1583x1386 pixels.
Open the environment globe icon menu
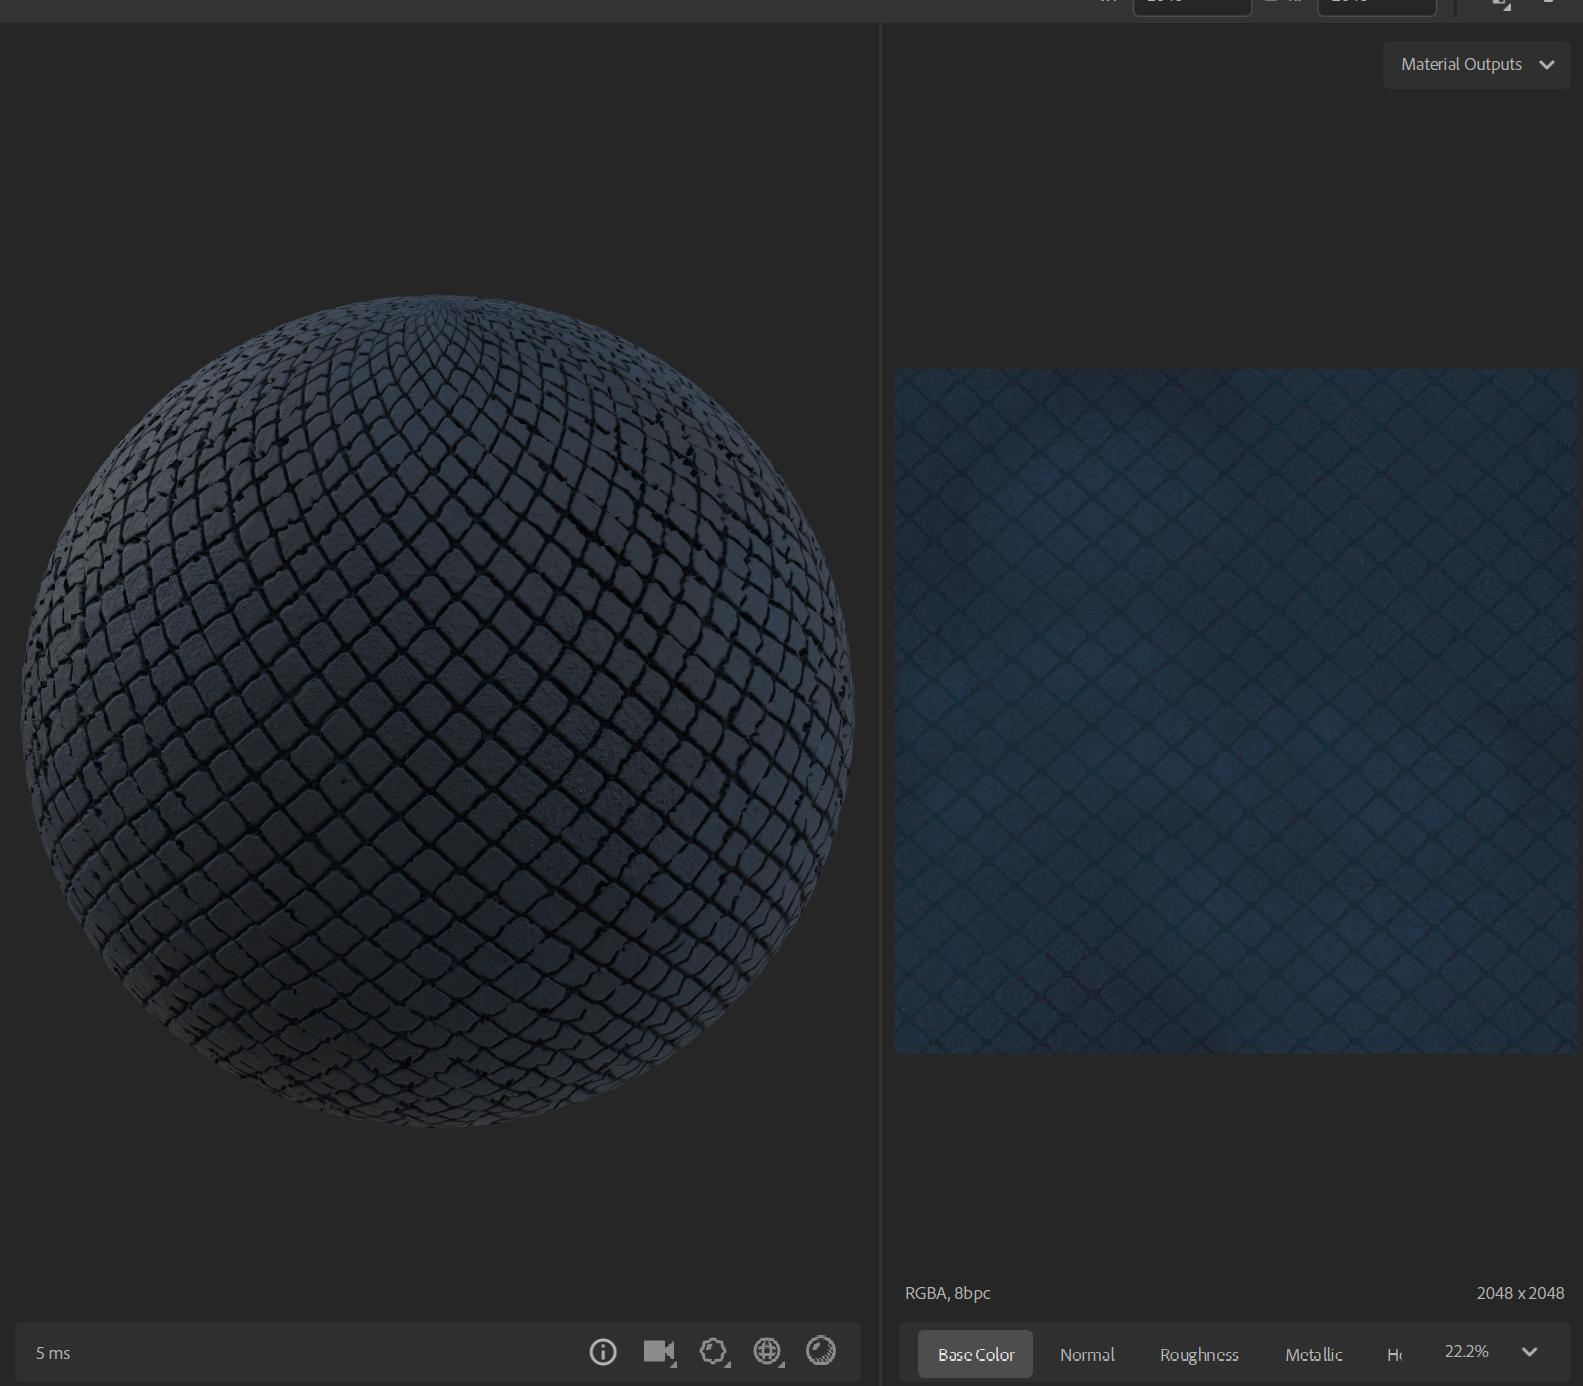[x=767, y=1352]
